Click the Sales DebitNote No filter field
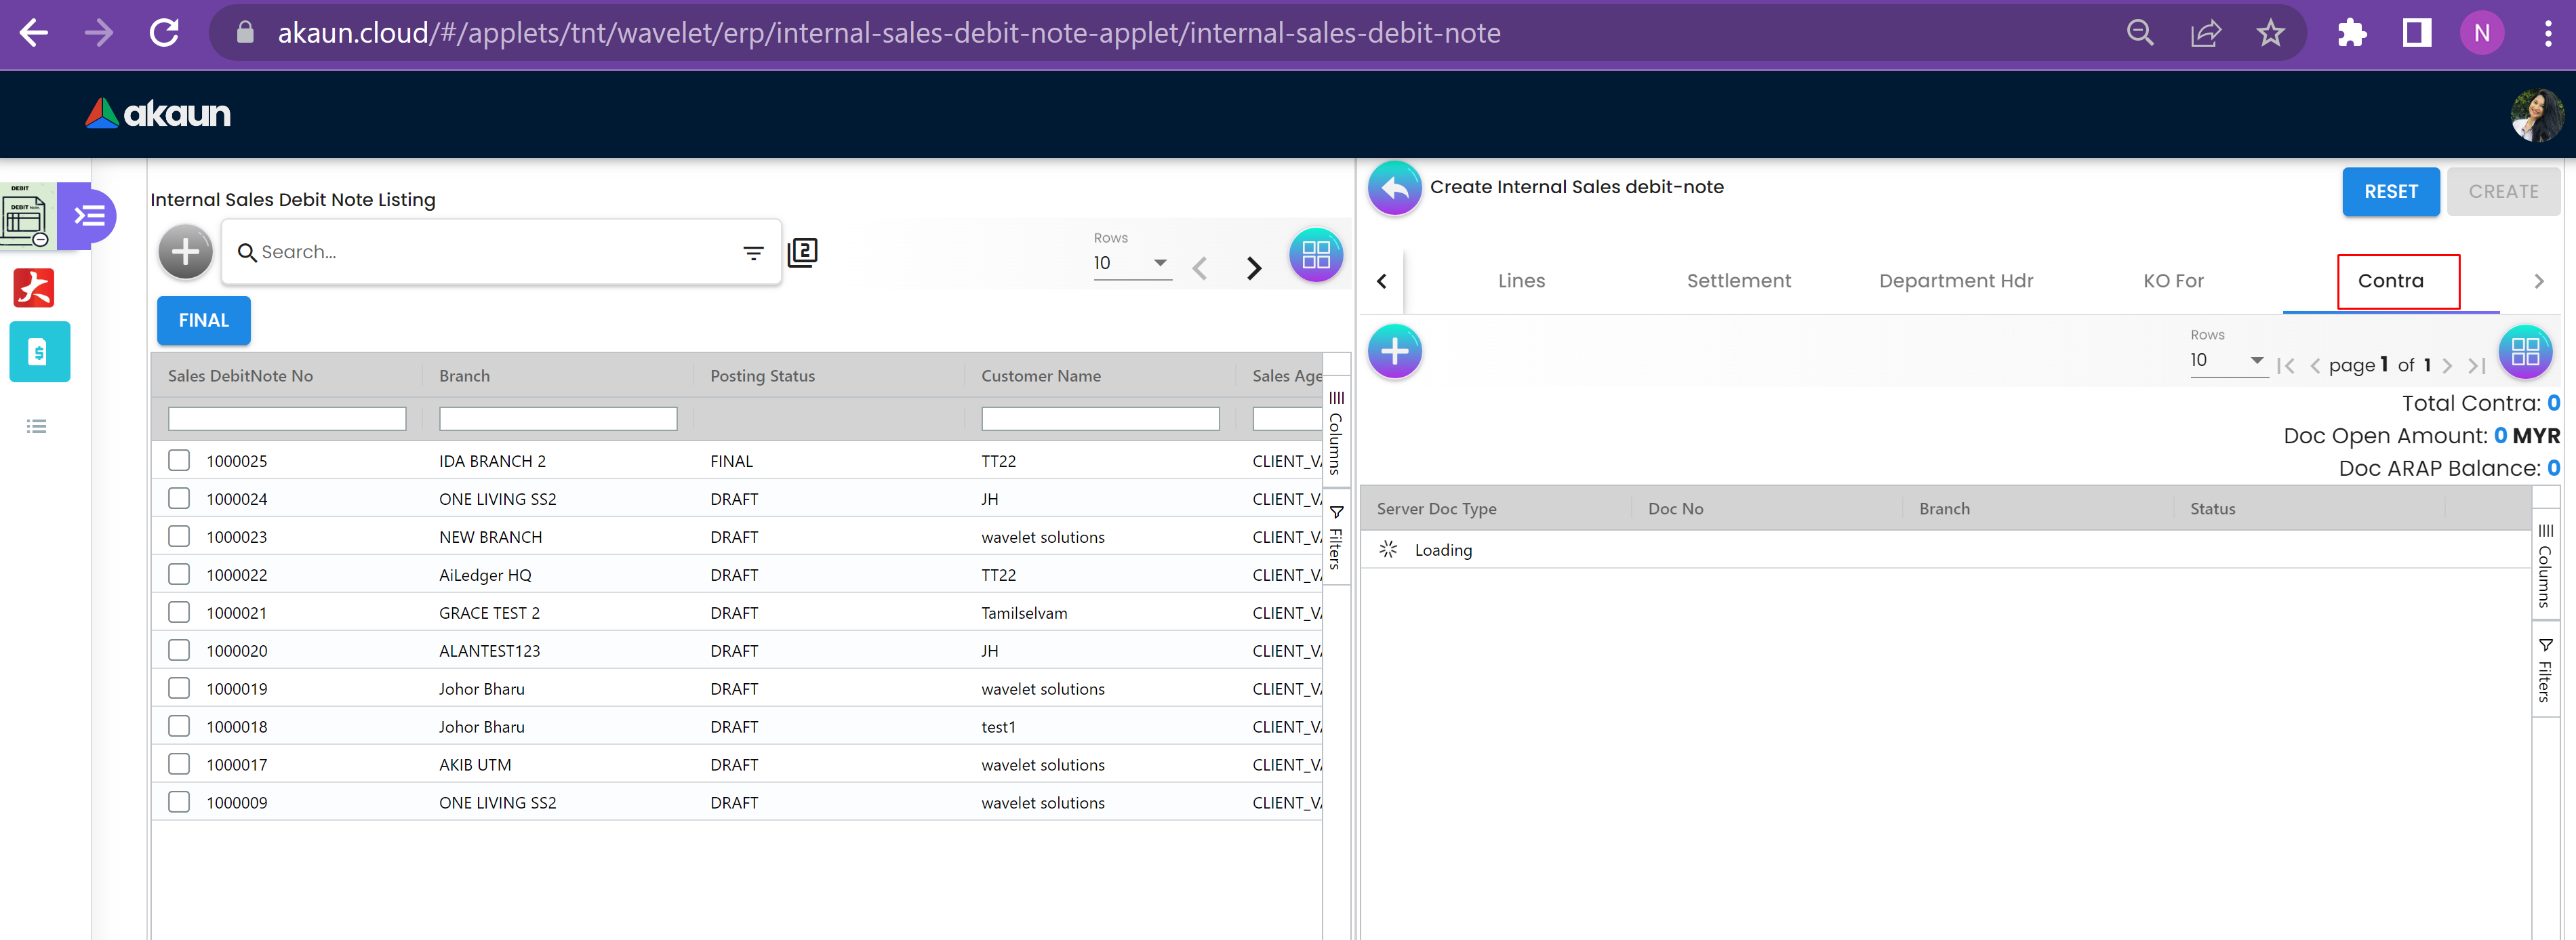 coord(287,418)
